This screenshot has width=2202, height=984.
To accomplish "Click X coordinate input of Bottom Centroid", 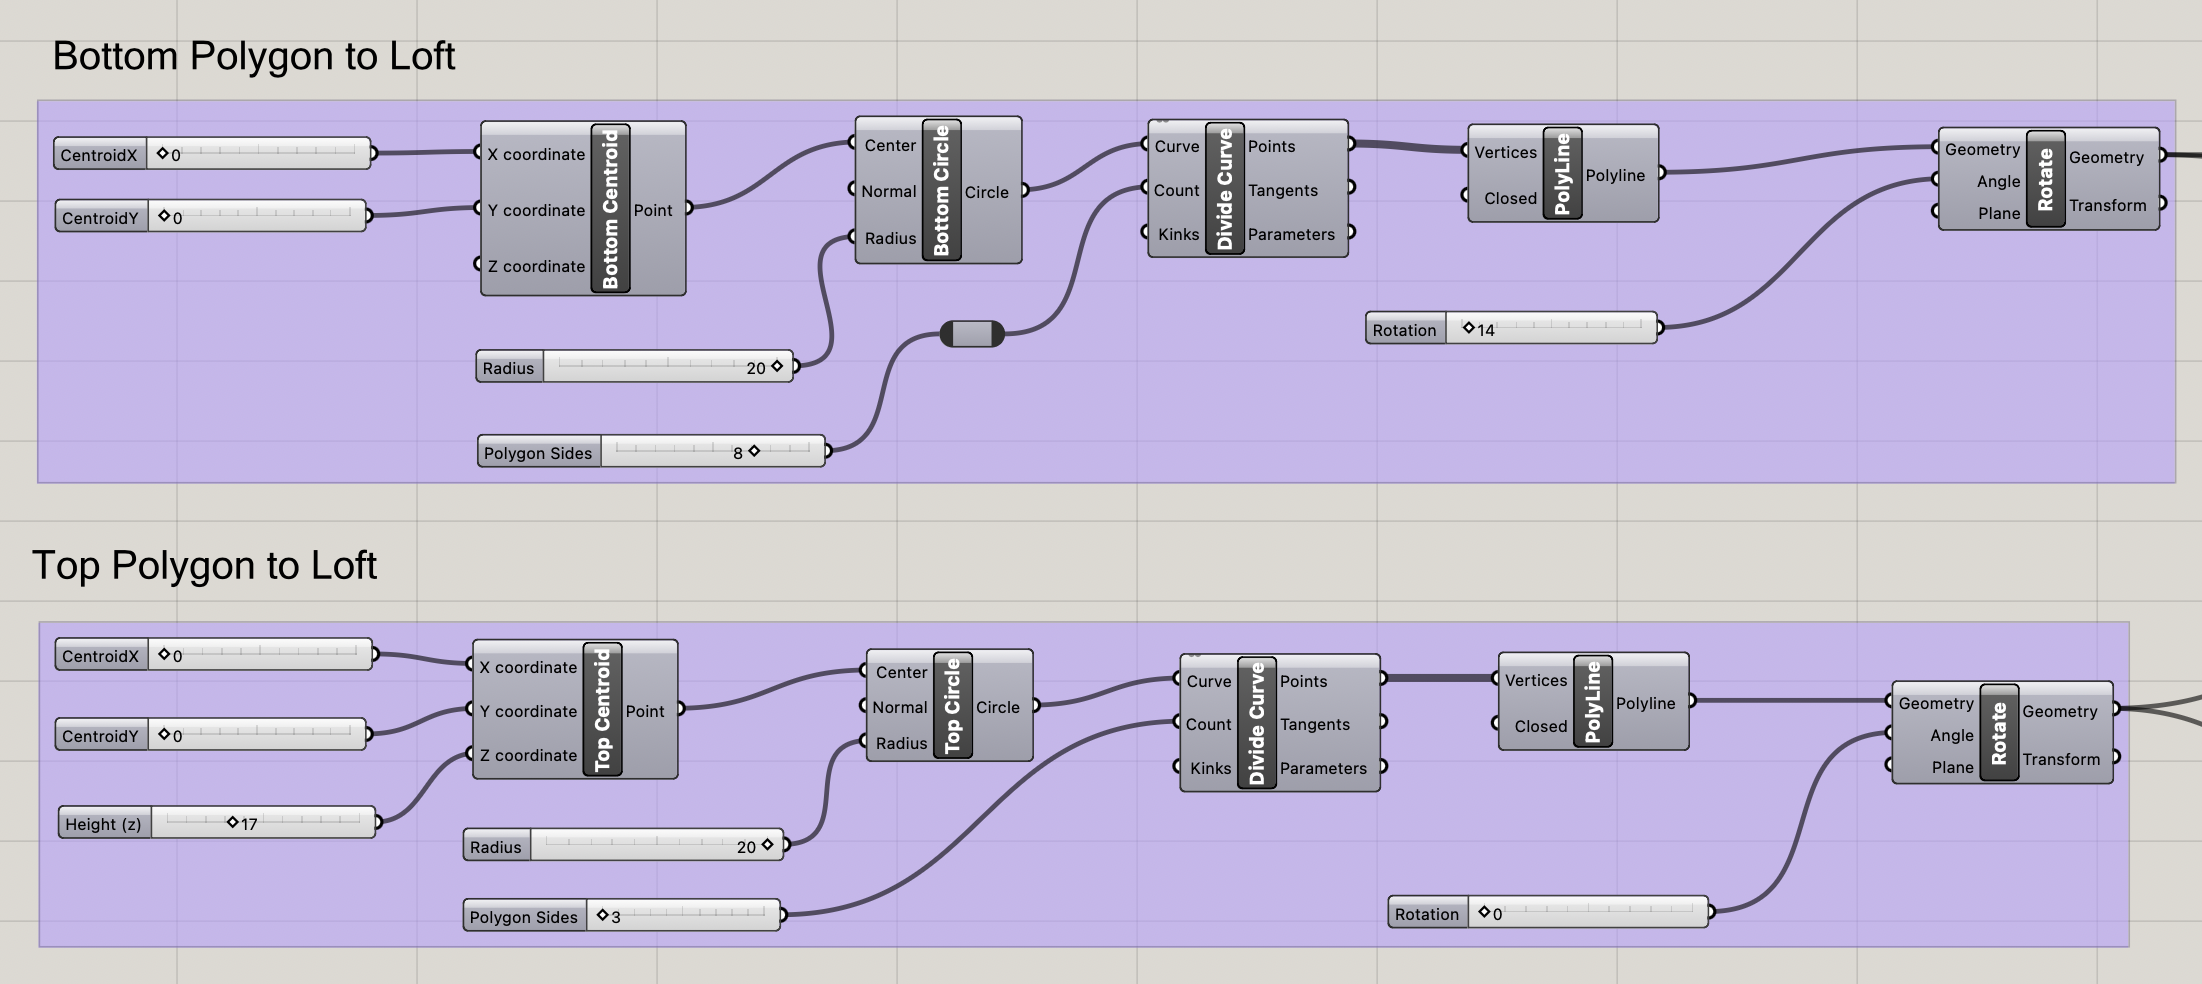I will [536, 154].
